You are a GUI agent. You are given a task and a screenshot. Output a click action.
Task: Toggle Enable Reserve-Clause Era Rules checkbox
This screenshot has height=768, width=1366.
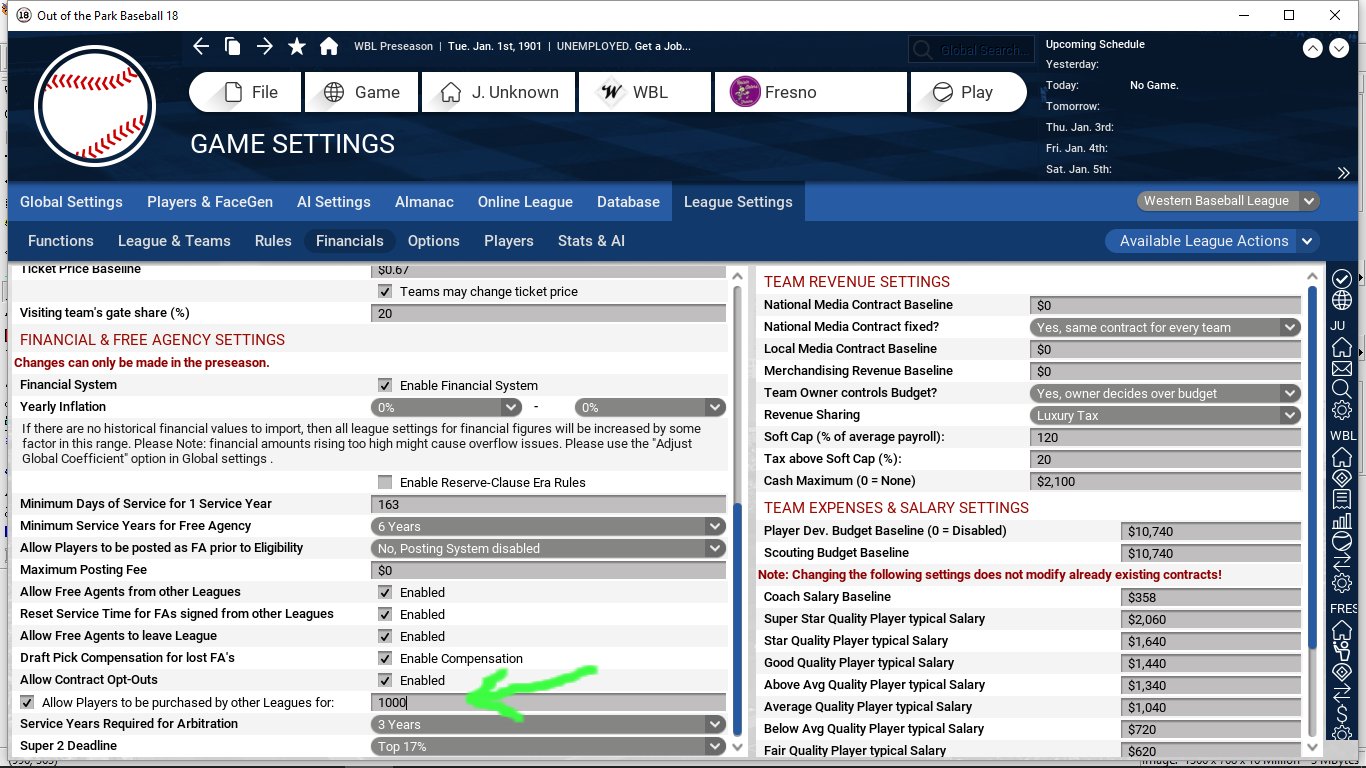[x=385, y=482]
